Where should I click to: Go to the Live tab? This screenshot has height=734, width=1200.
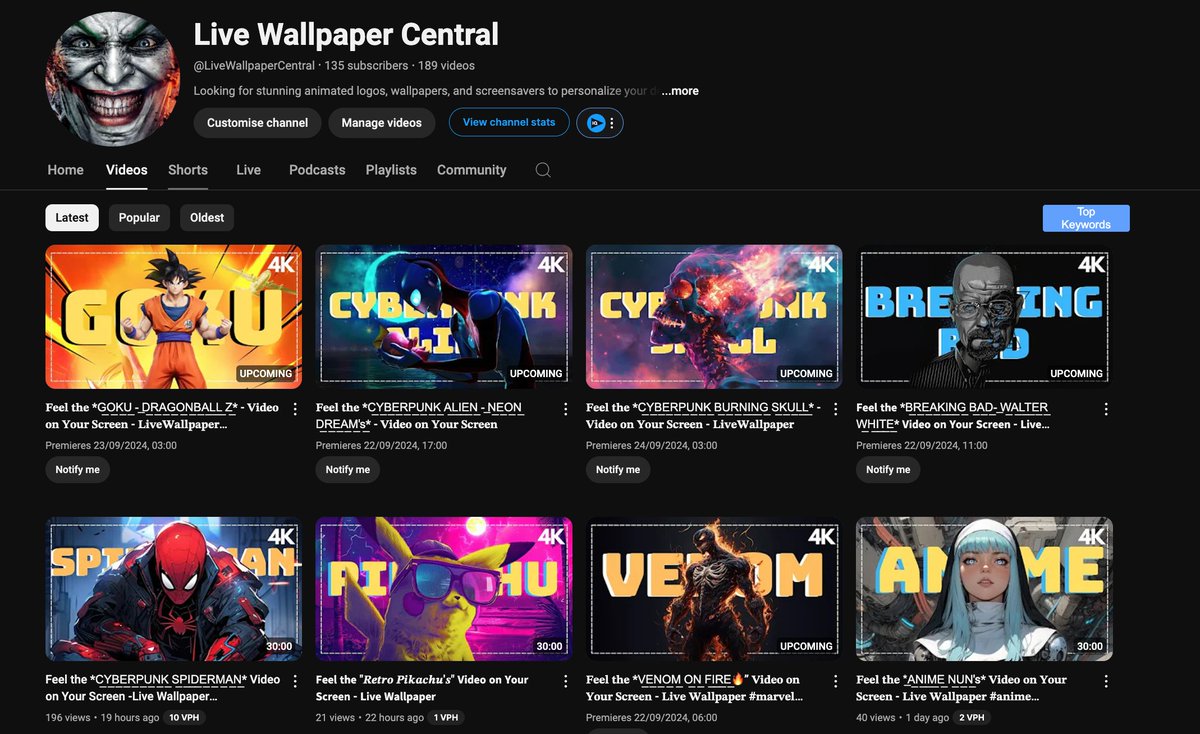click(x=248, y=170)
